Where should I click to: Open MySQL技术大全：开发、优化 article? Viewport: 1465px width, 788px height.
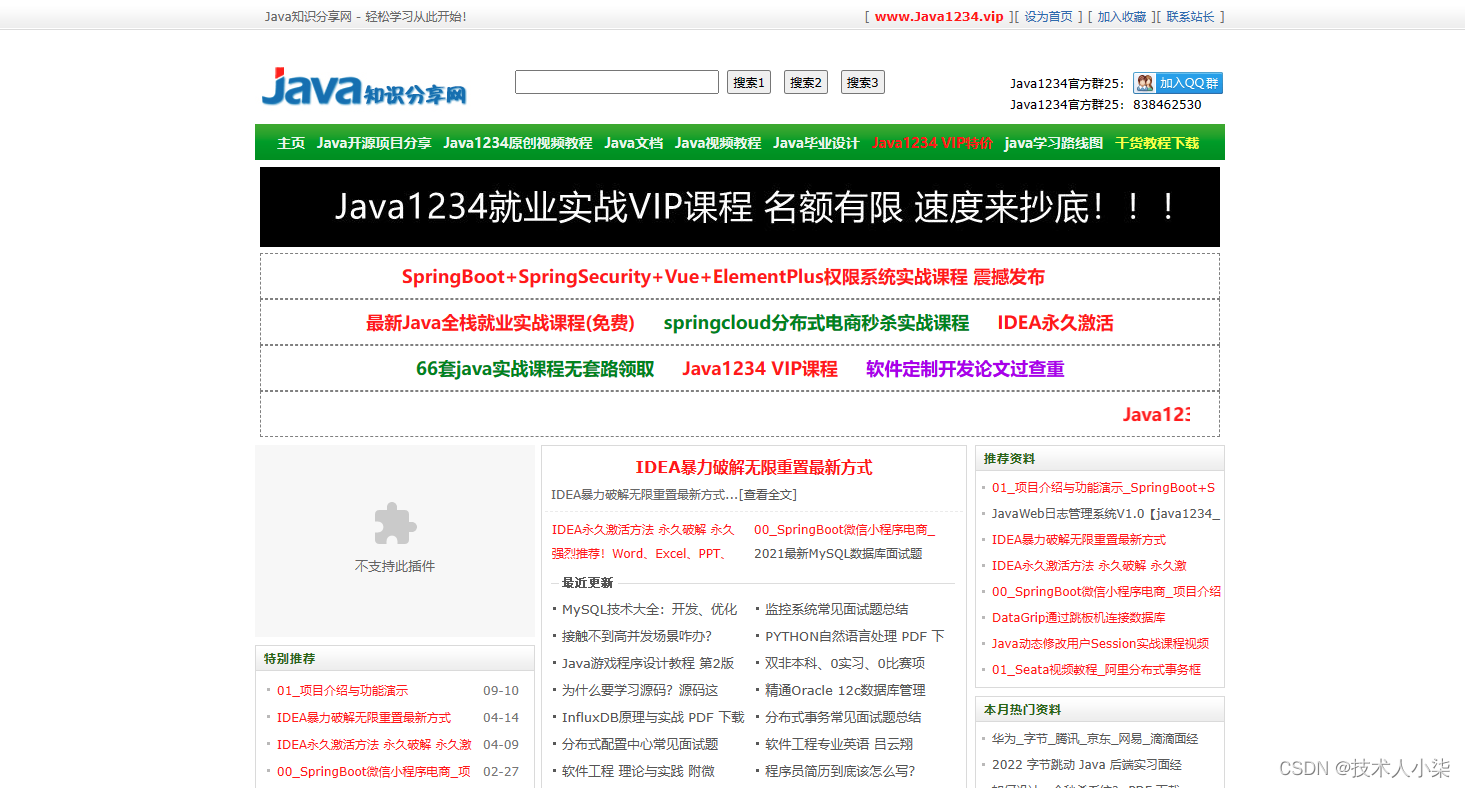click(x=650, y=609)
